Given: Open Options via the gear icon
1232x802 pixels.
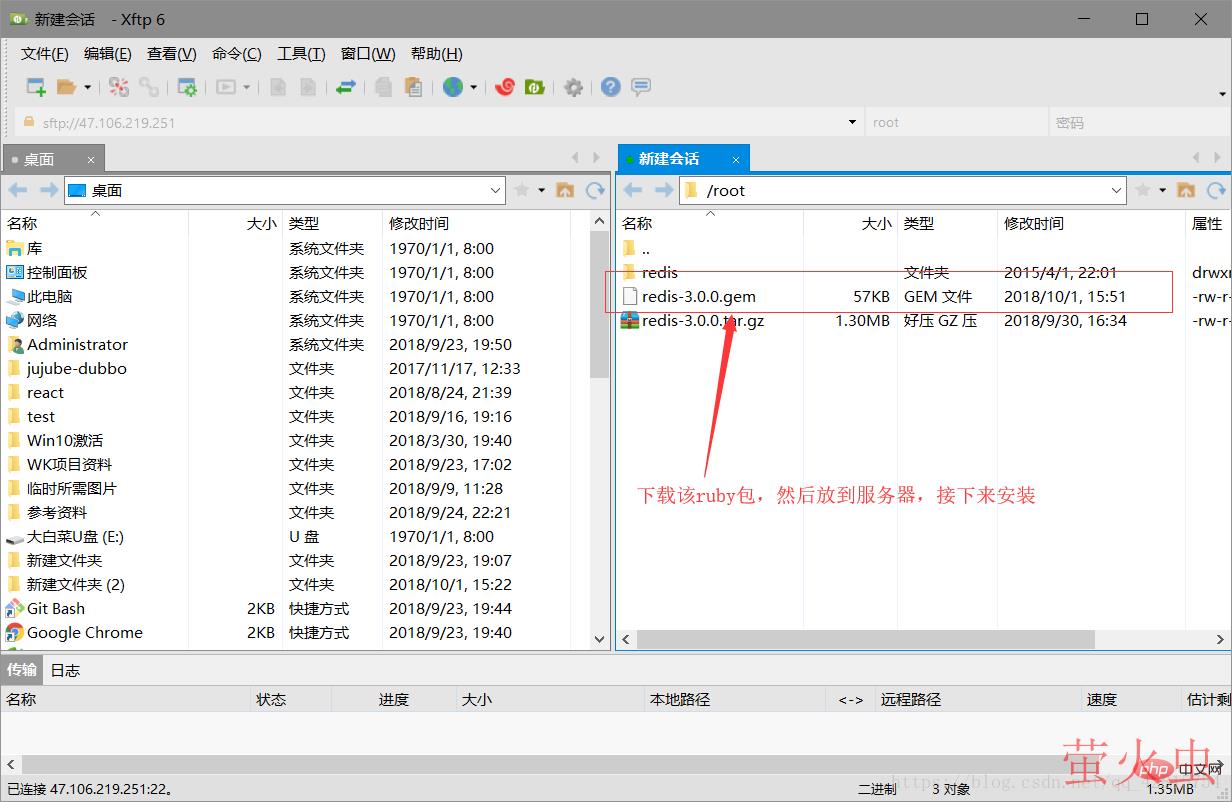Looking at the screenshot, I should click(573, 87).
